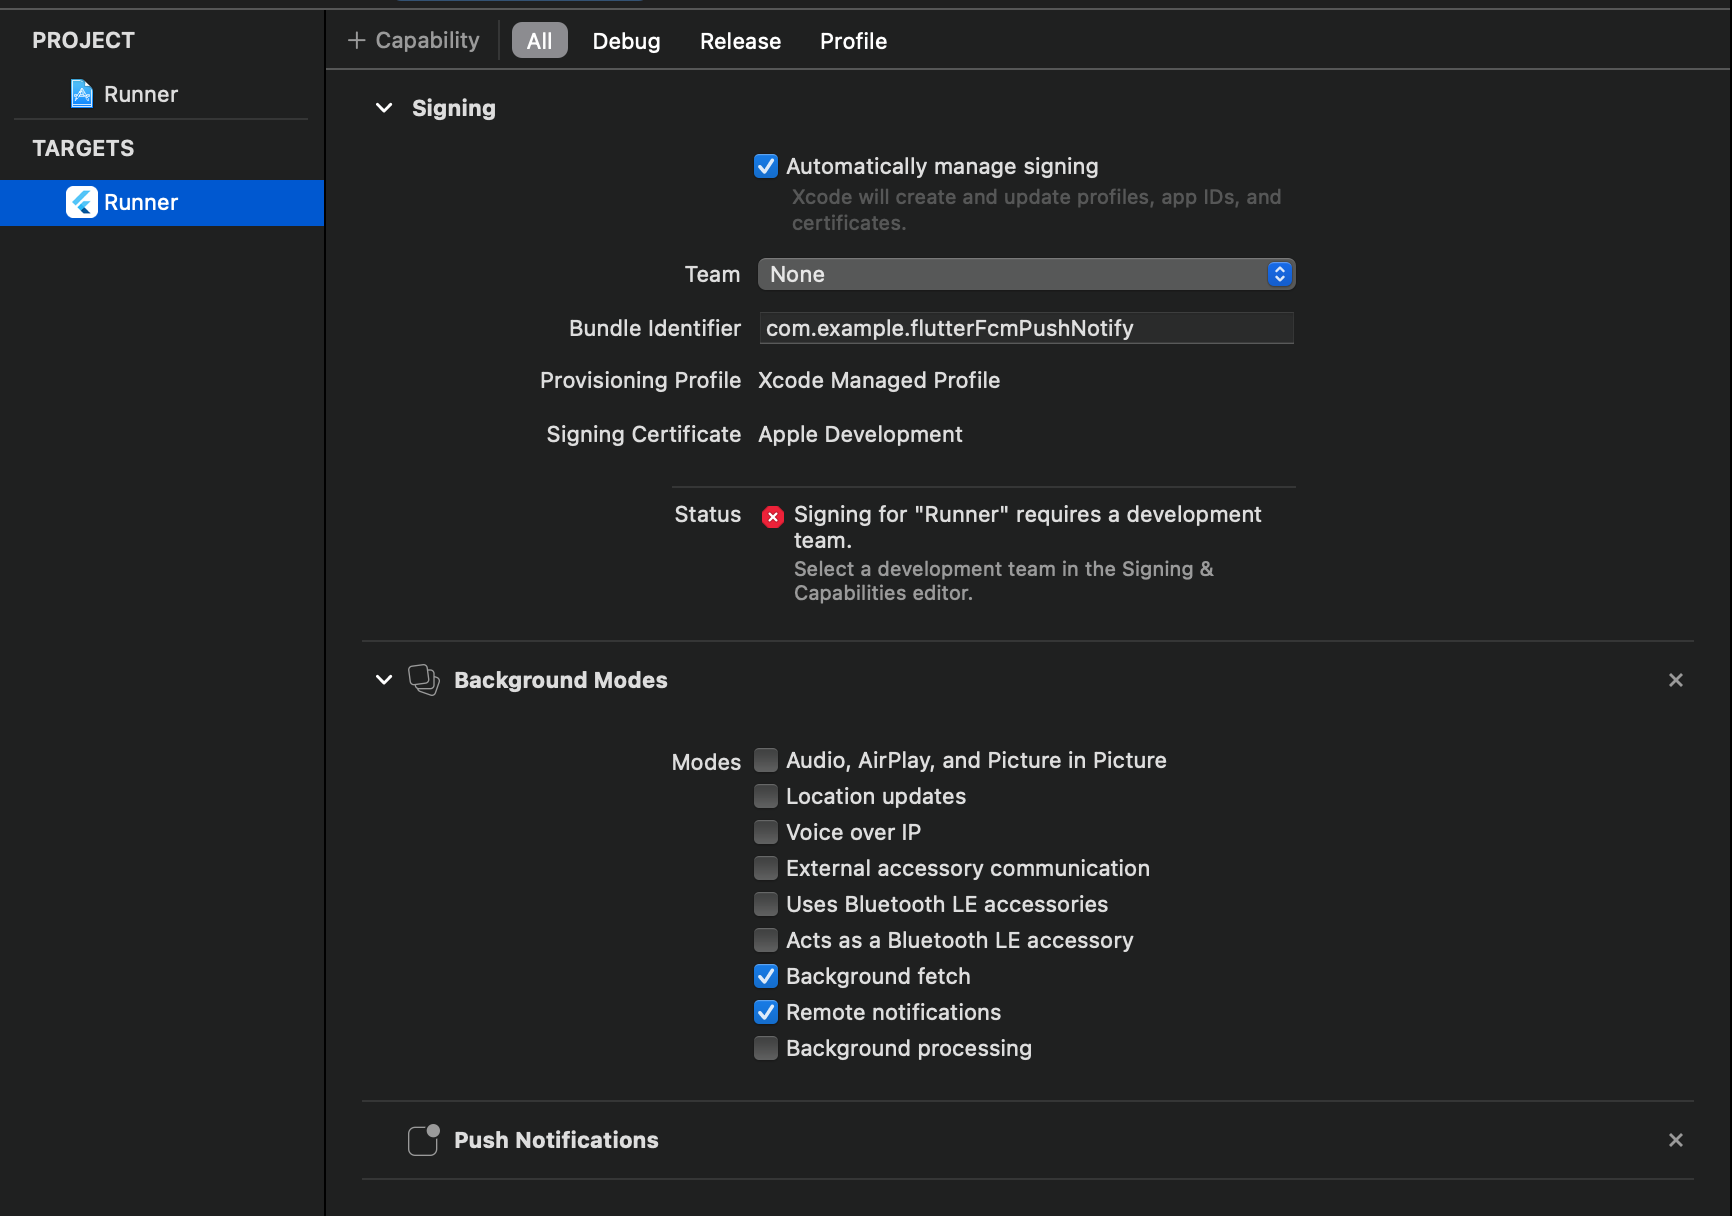This screenshot has height=1216, width=1732.
Task: Open the Team dropdown showing None
Action: (x=1026, y=274)
